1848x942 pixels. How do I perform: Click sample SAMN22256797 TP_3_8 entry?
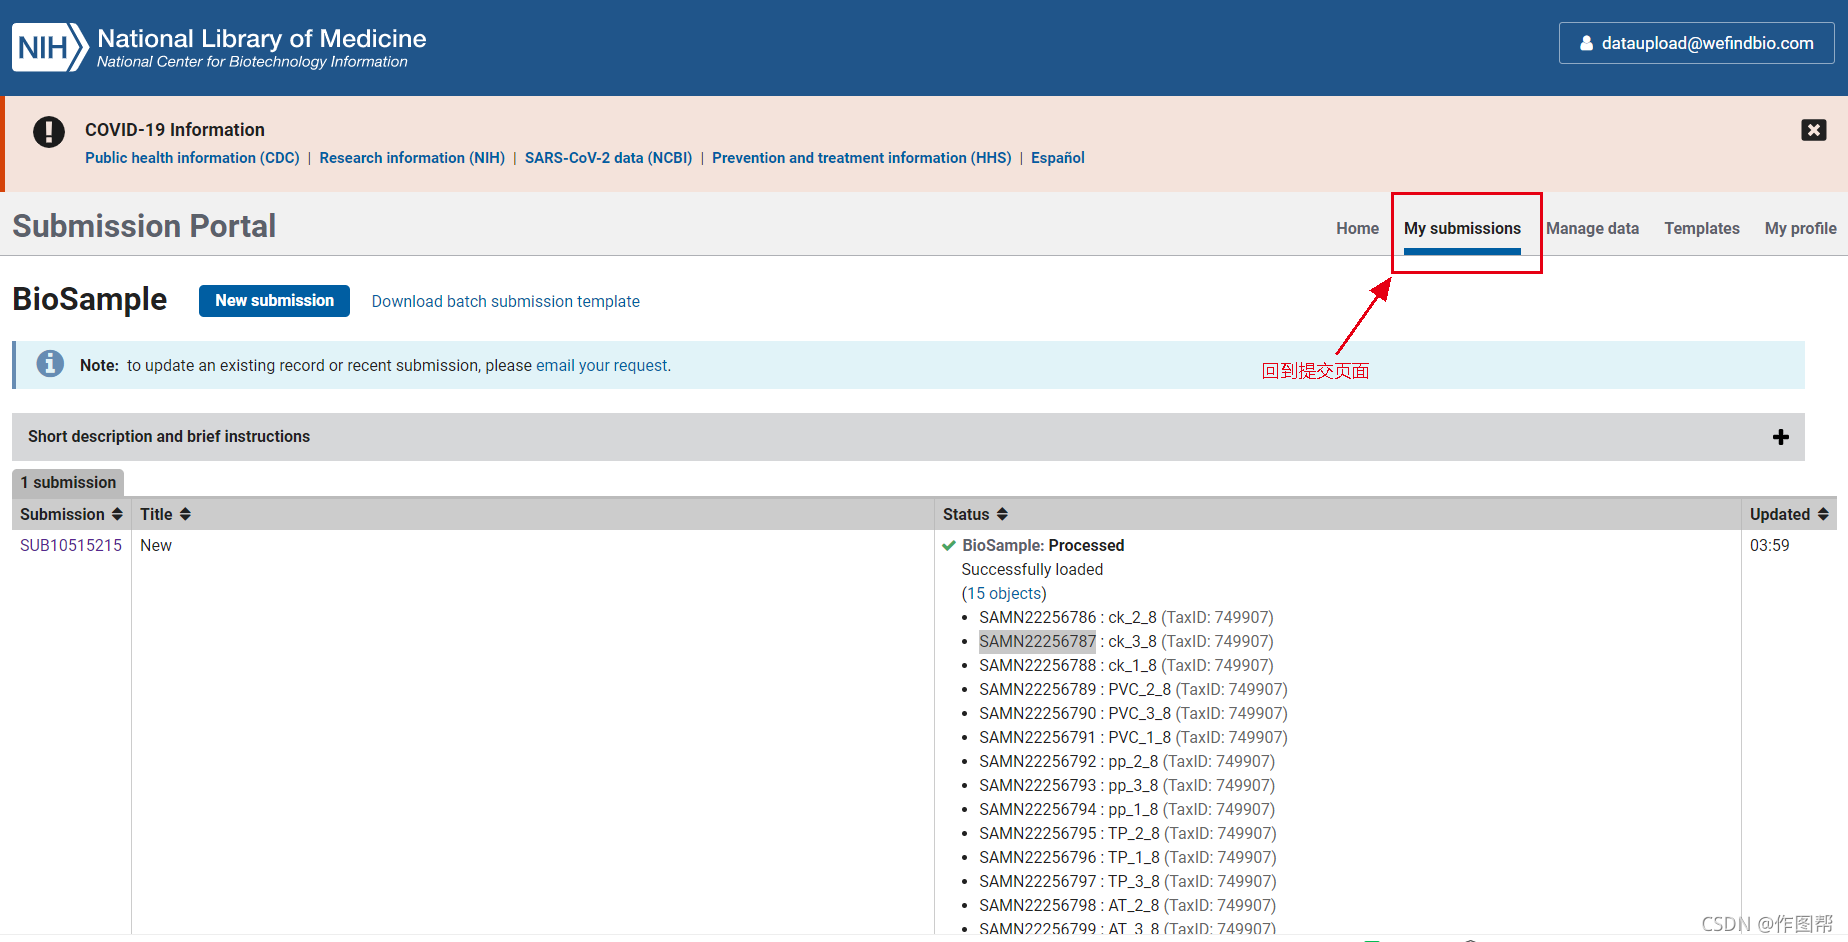pos(1128,881)
